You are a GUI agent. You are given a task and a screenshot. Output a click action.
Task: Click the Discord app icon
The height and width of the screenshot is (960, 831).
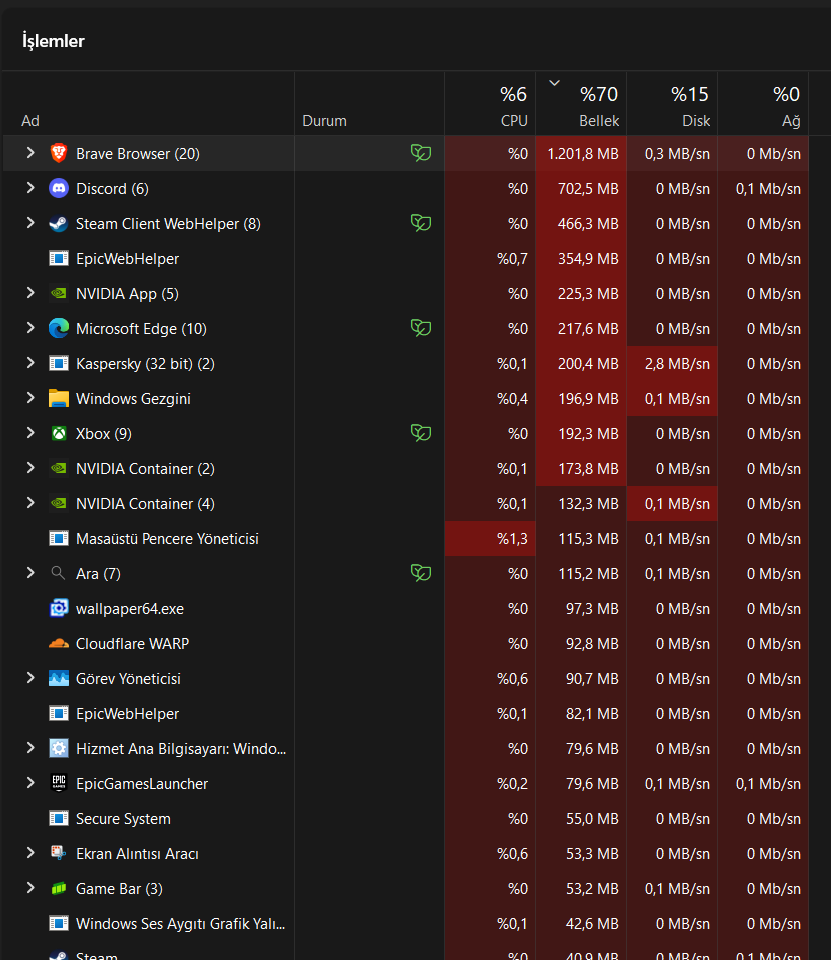[59, 188]
